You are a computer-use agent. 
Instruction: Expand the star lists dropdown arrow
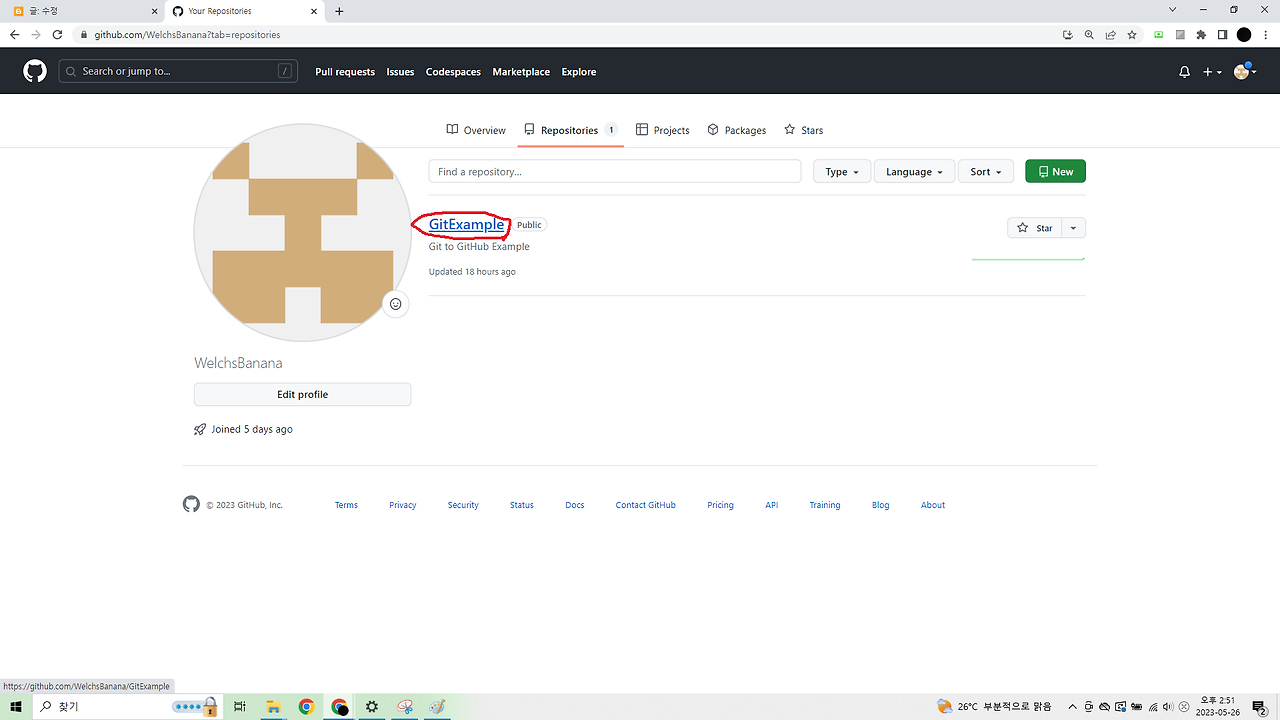1073,228
